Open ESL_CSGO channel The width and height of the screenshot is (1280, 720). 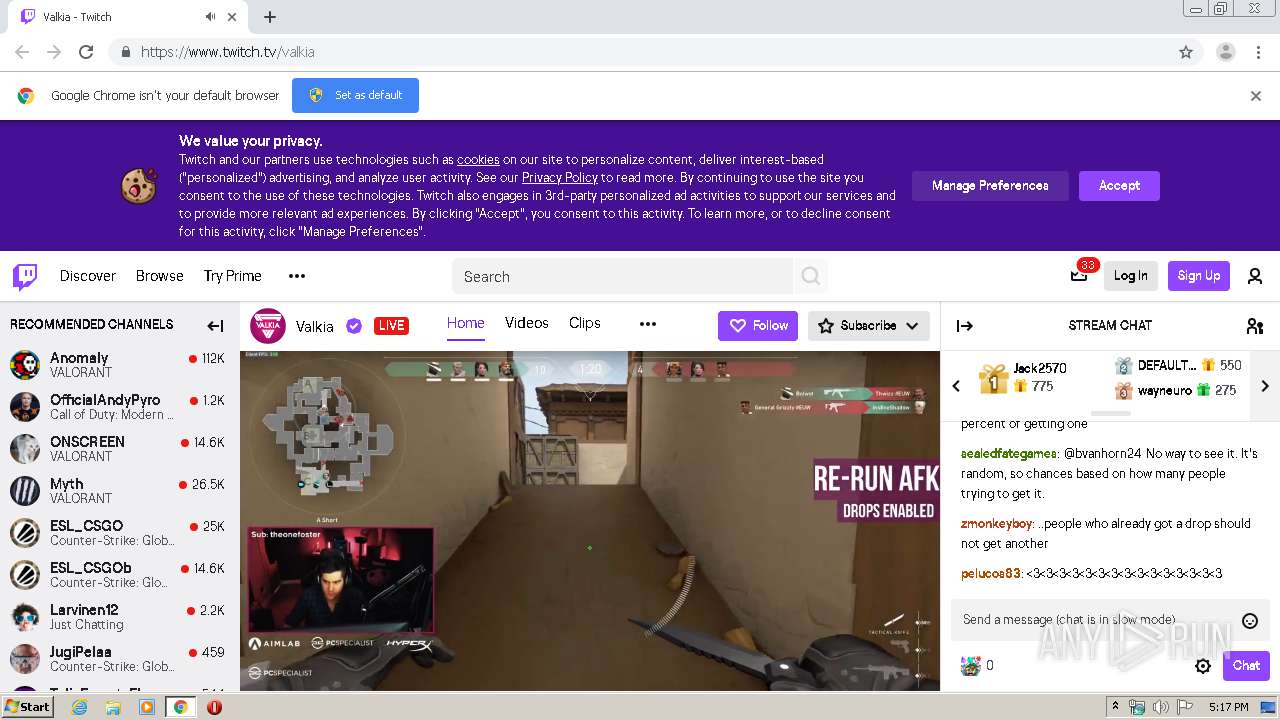[x=120, y=533]
